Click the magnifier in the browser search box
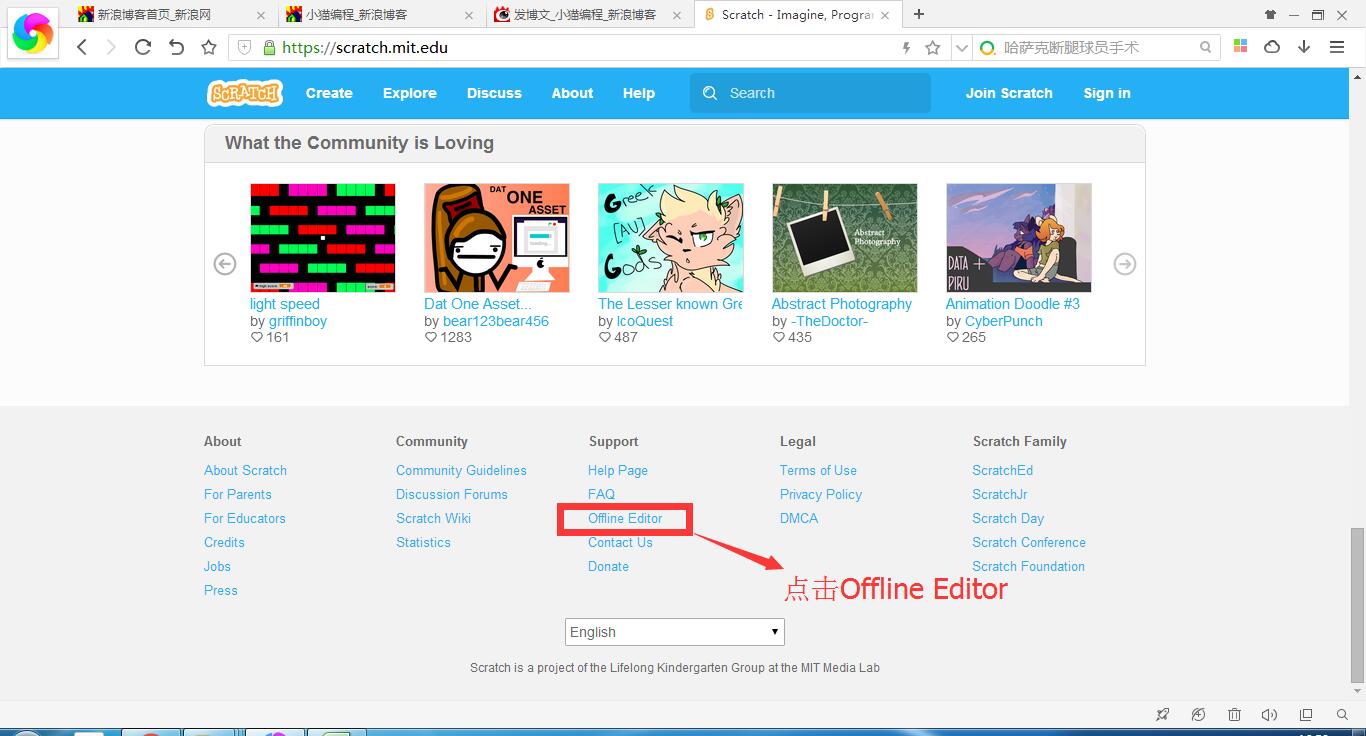1366x736 pixels. (x=1206, y=47)
